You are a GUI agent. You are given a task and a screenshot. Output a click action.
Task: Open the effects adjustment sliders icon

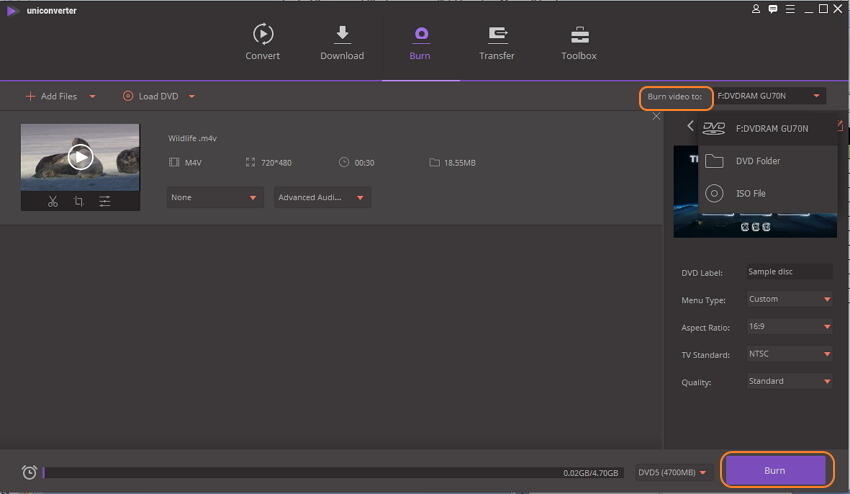pos(105,202)
